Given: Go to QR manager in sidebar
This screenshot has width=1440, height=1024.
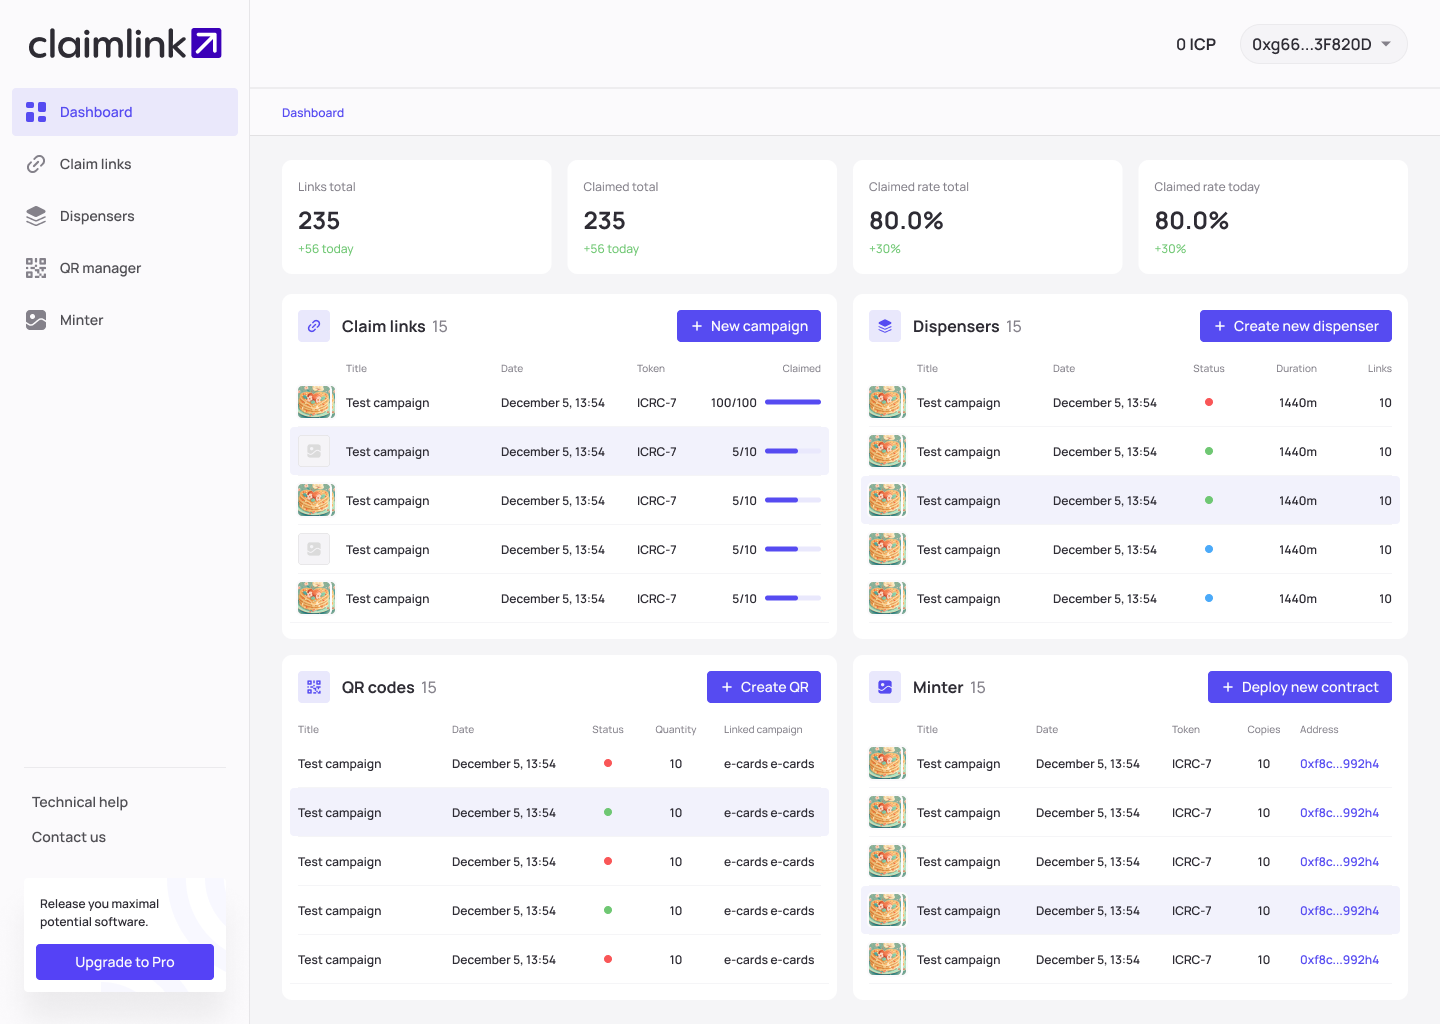Looking at the screenshot, I should coord(100,268).
